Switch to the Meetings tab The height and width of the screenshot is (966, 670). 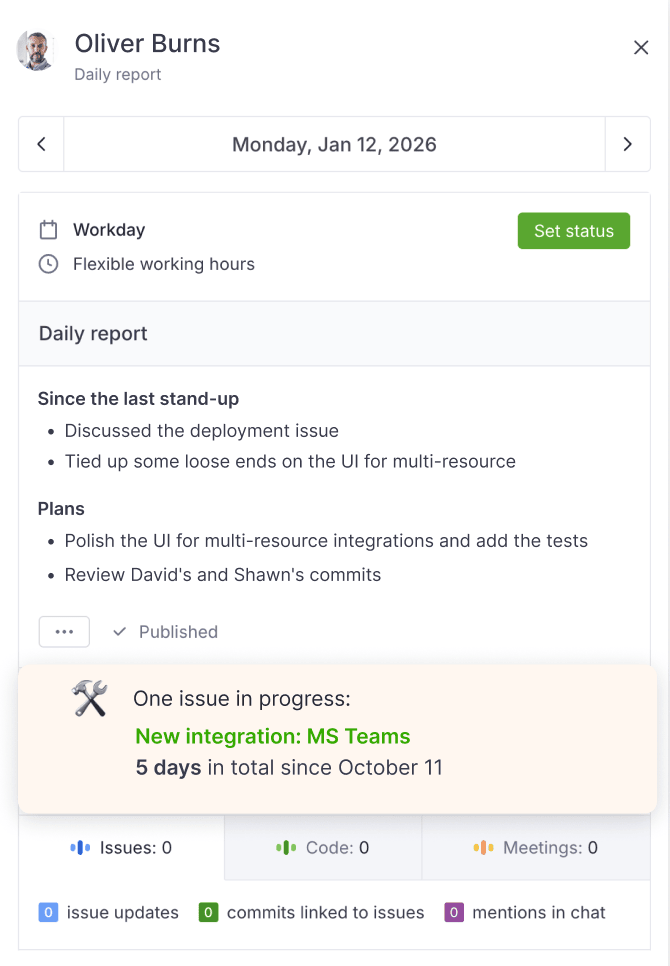point(536,848)
